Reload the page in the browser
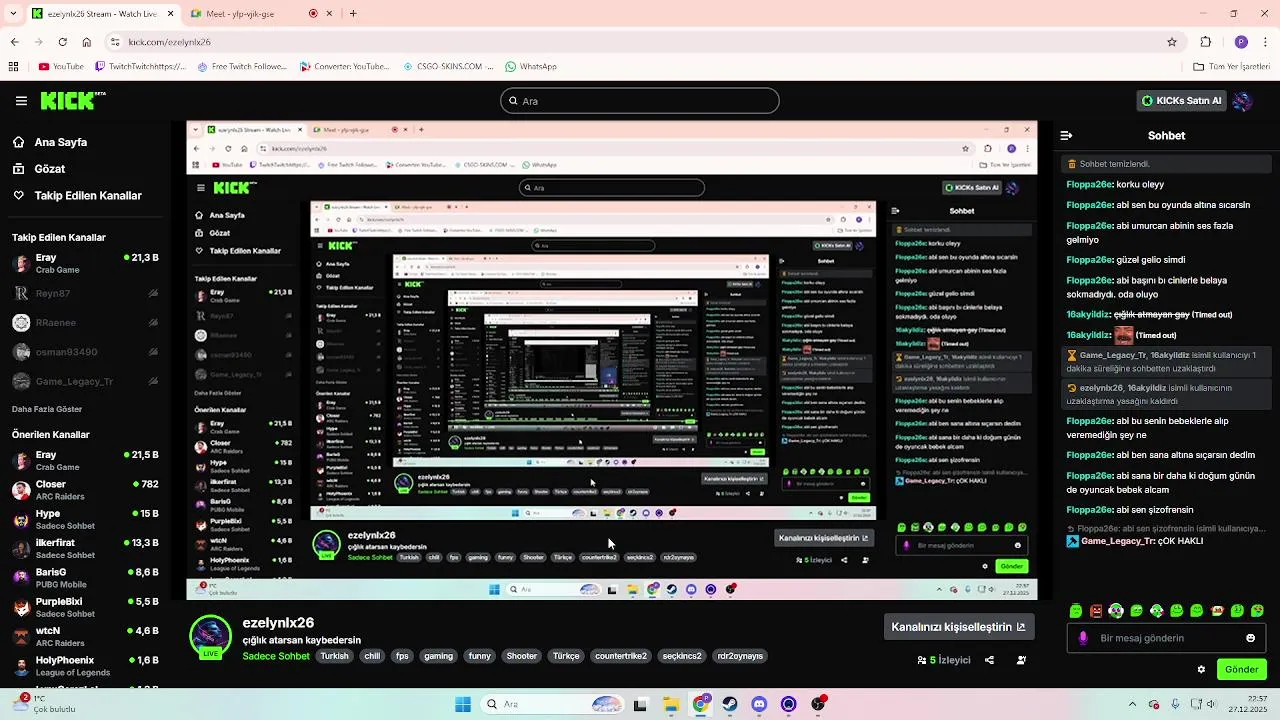The height and width of the screenshot is (720, 1280). pos(62,42)
